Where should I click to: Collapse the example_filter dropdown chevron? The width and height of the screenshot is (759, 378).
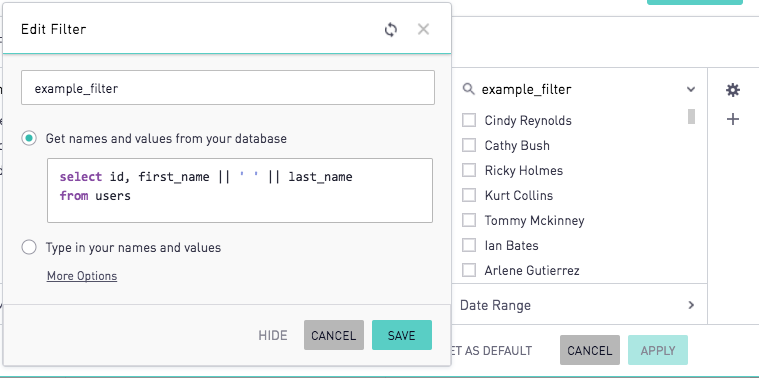pyautogui.click(x=691, y=90)
